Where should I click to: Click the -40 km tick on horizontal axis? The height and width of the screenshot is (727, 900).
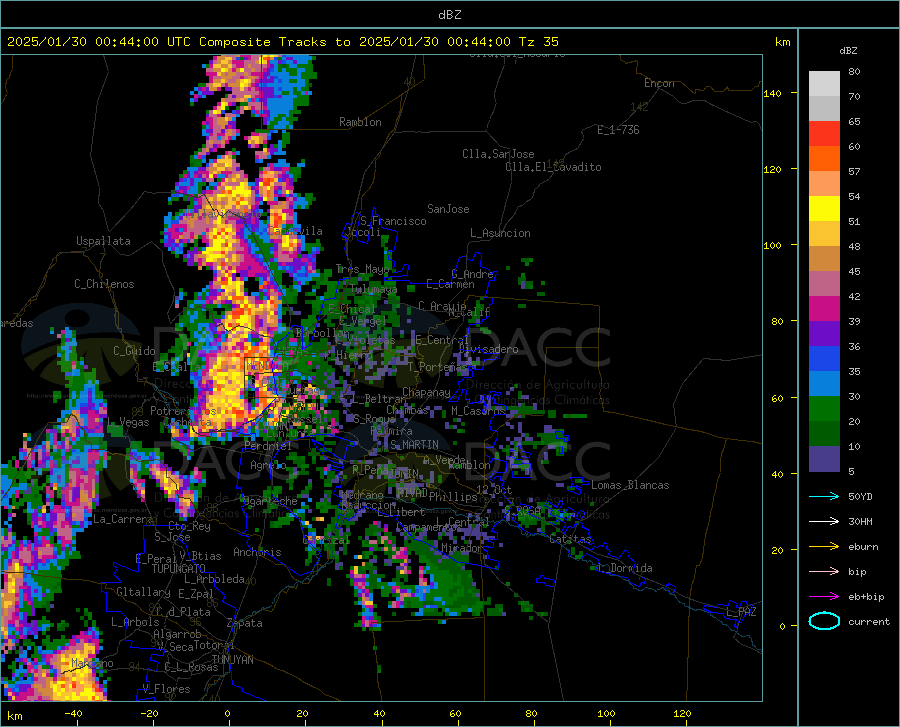pos(73,714)
